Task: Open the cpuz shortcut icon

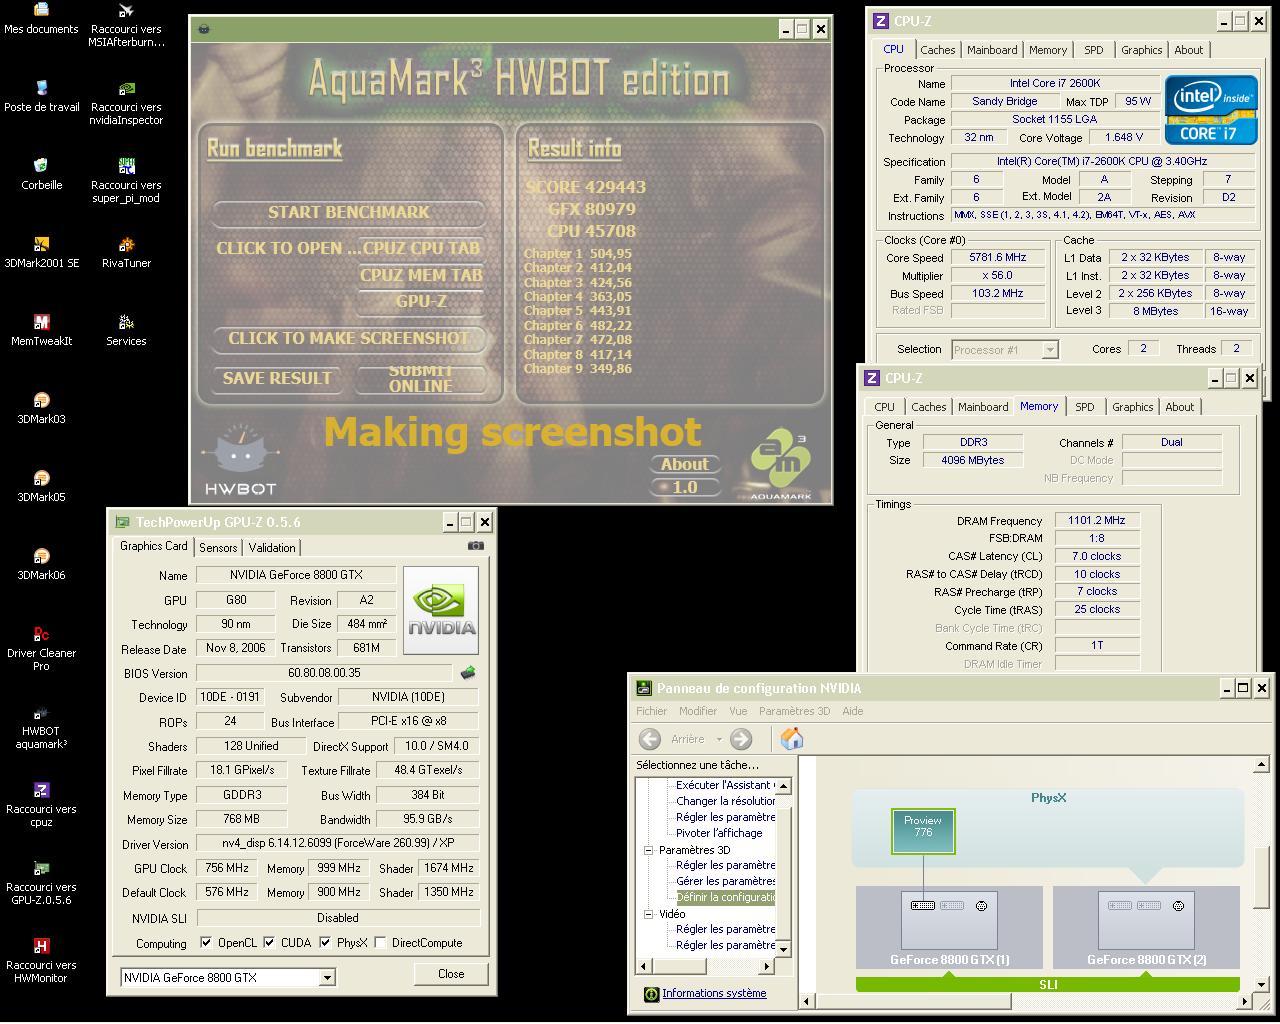Action: point(41,790)
